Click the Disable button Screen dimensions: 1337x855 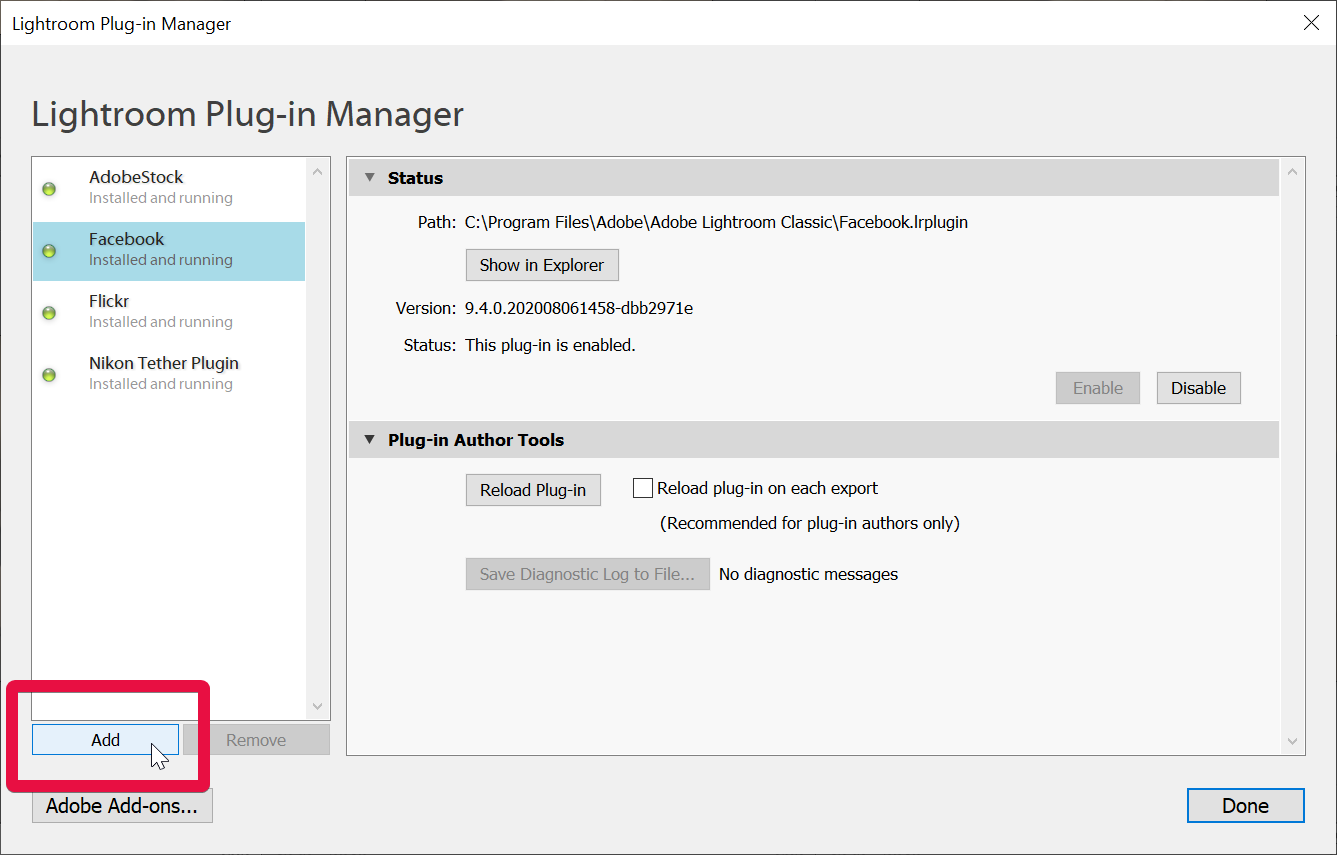click(x=1198, y=388)
